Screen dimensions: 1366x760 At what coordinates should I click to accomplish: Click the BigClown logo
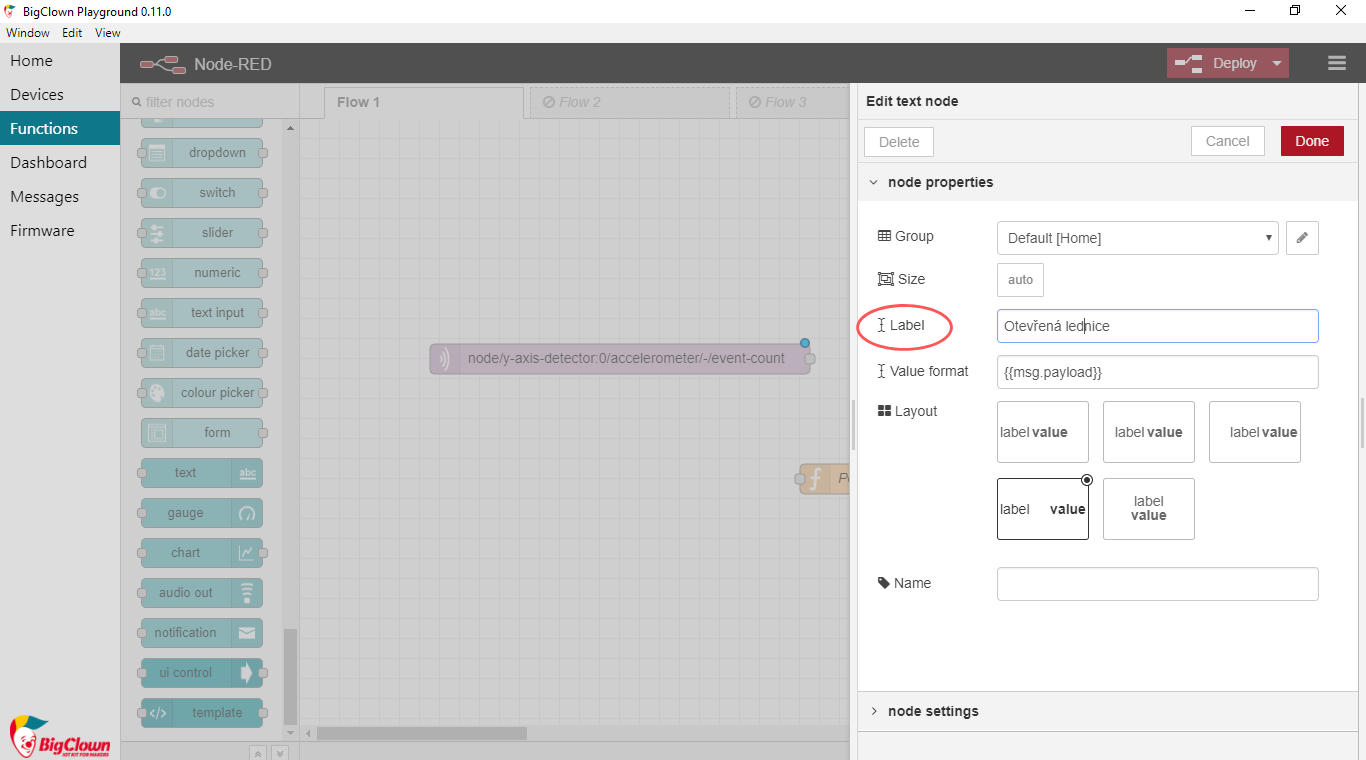59,737
